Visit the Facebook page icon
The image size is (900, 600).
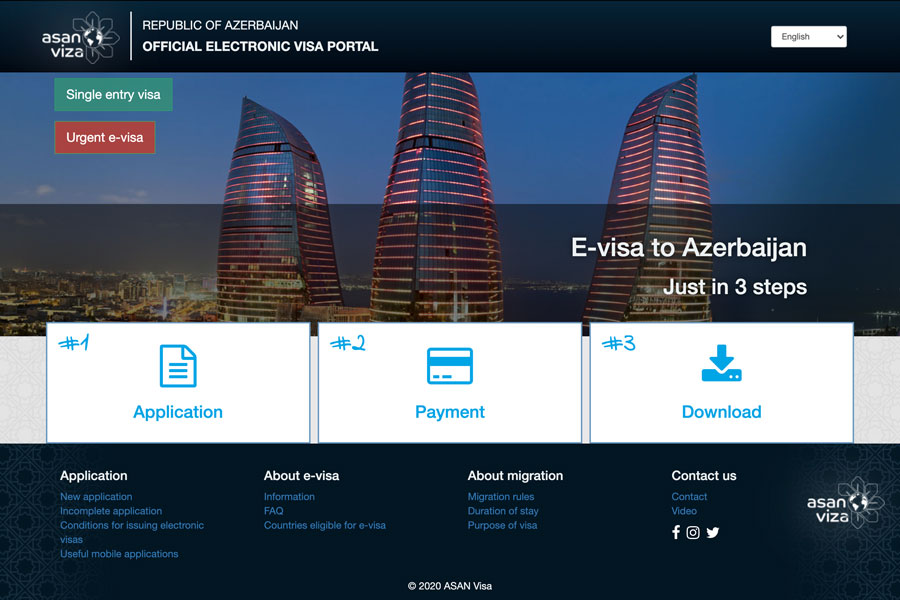pyautogui.click(x=676, y=532)
